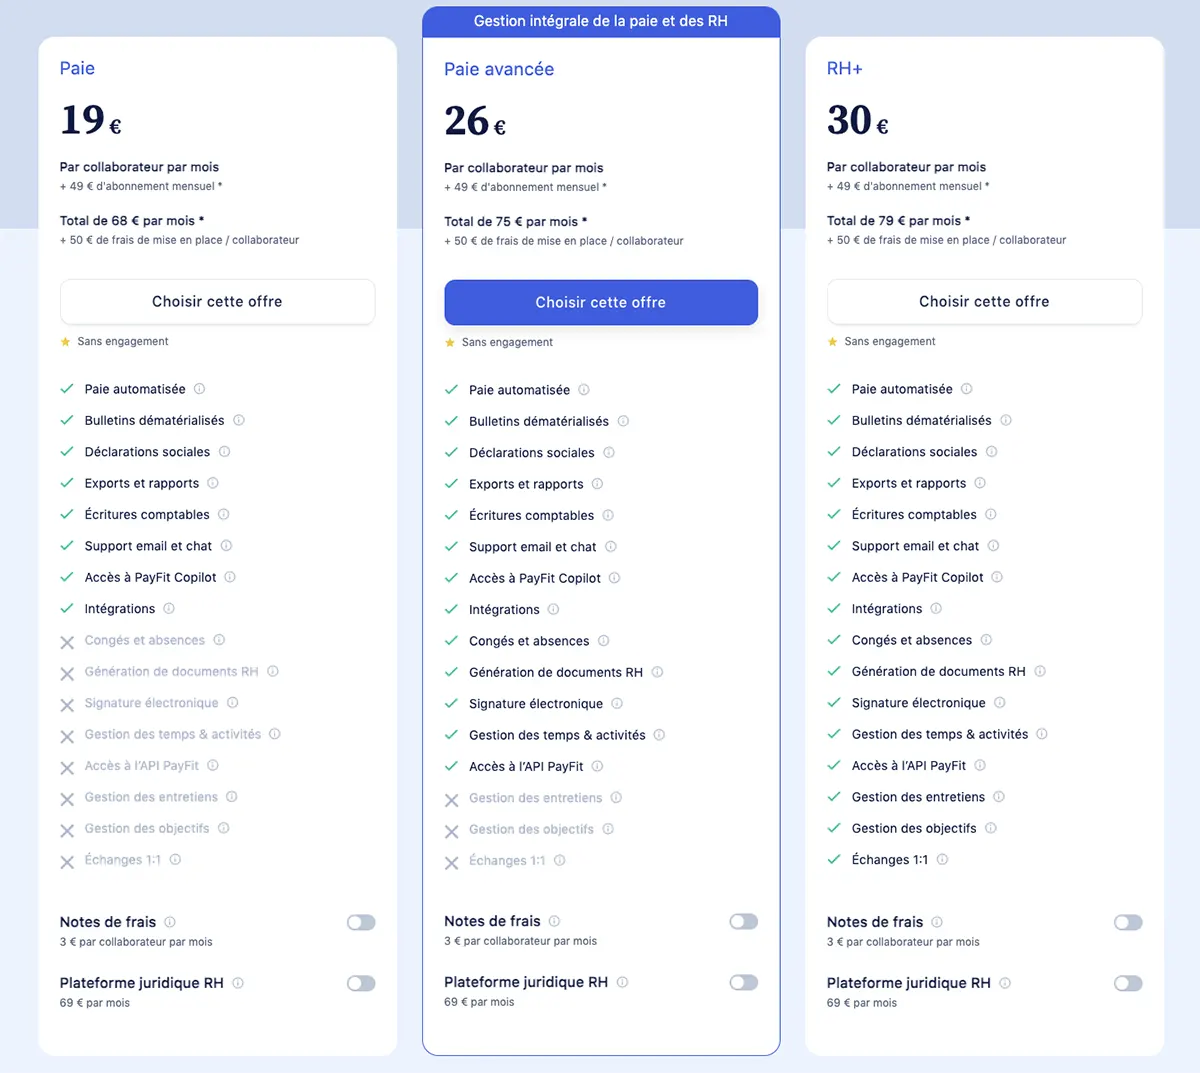Choose the Paie avancée offer button
1200x1073 pixels.
pyautogui.click(x=601, y=303)
